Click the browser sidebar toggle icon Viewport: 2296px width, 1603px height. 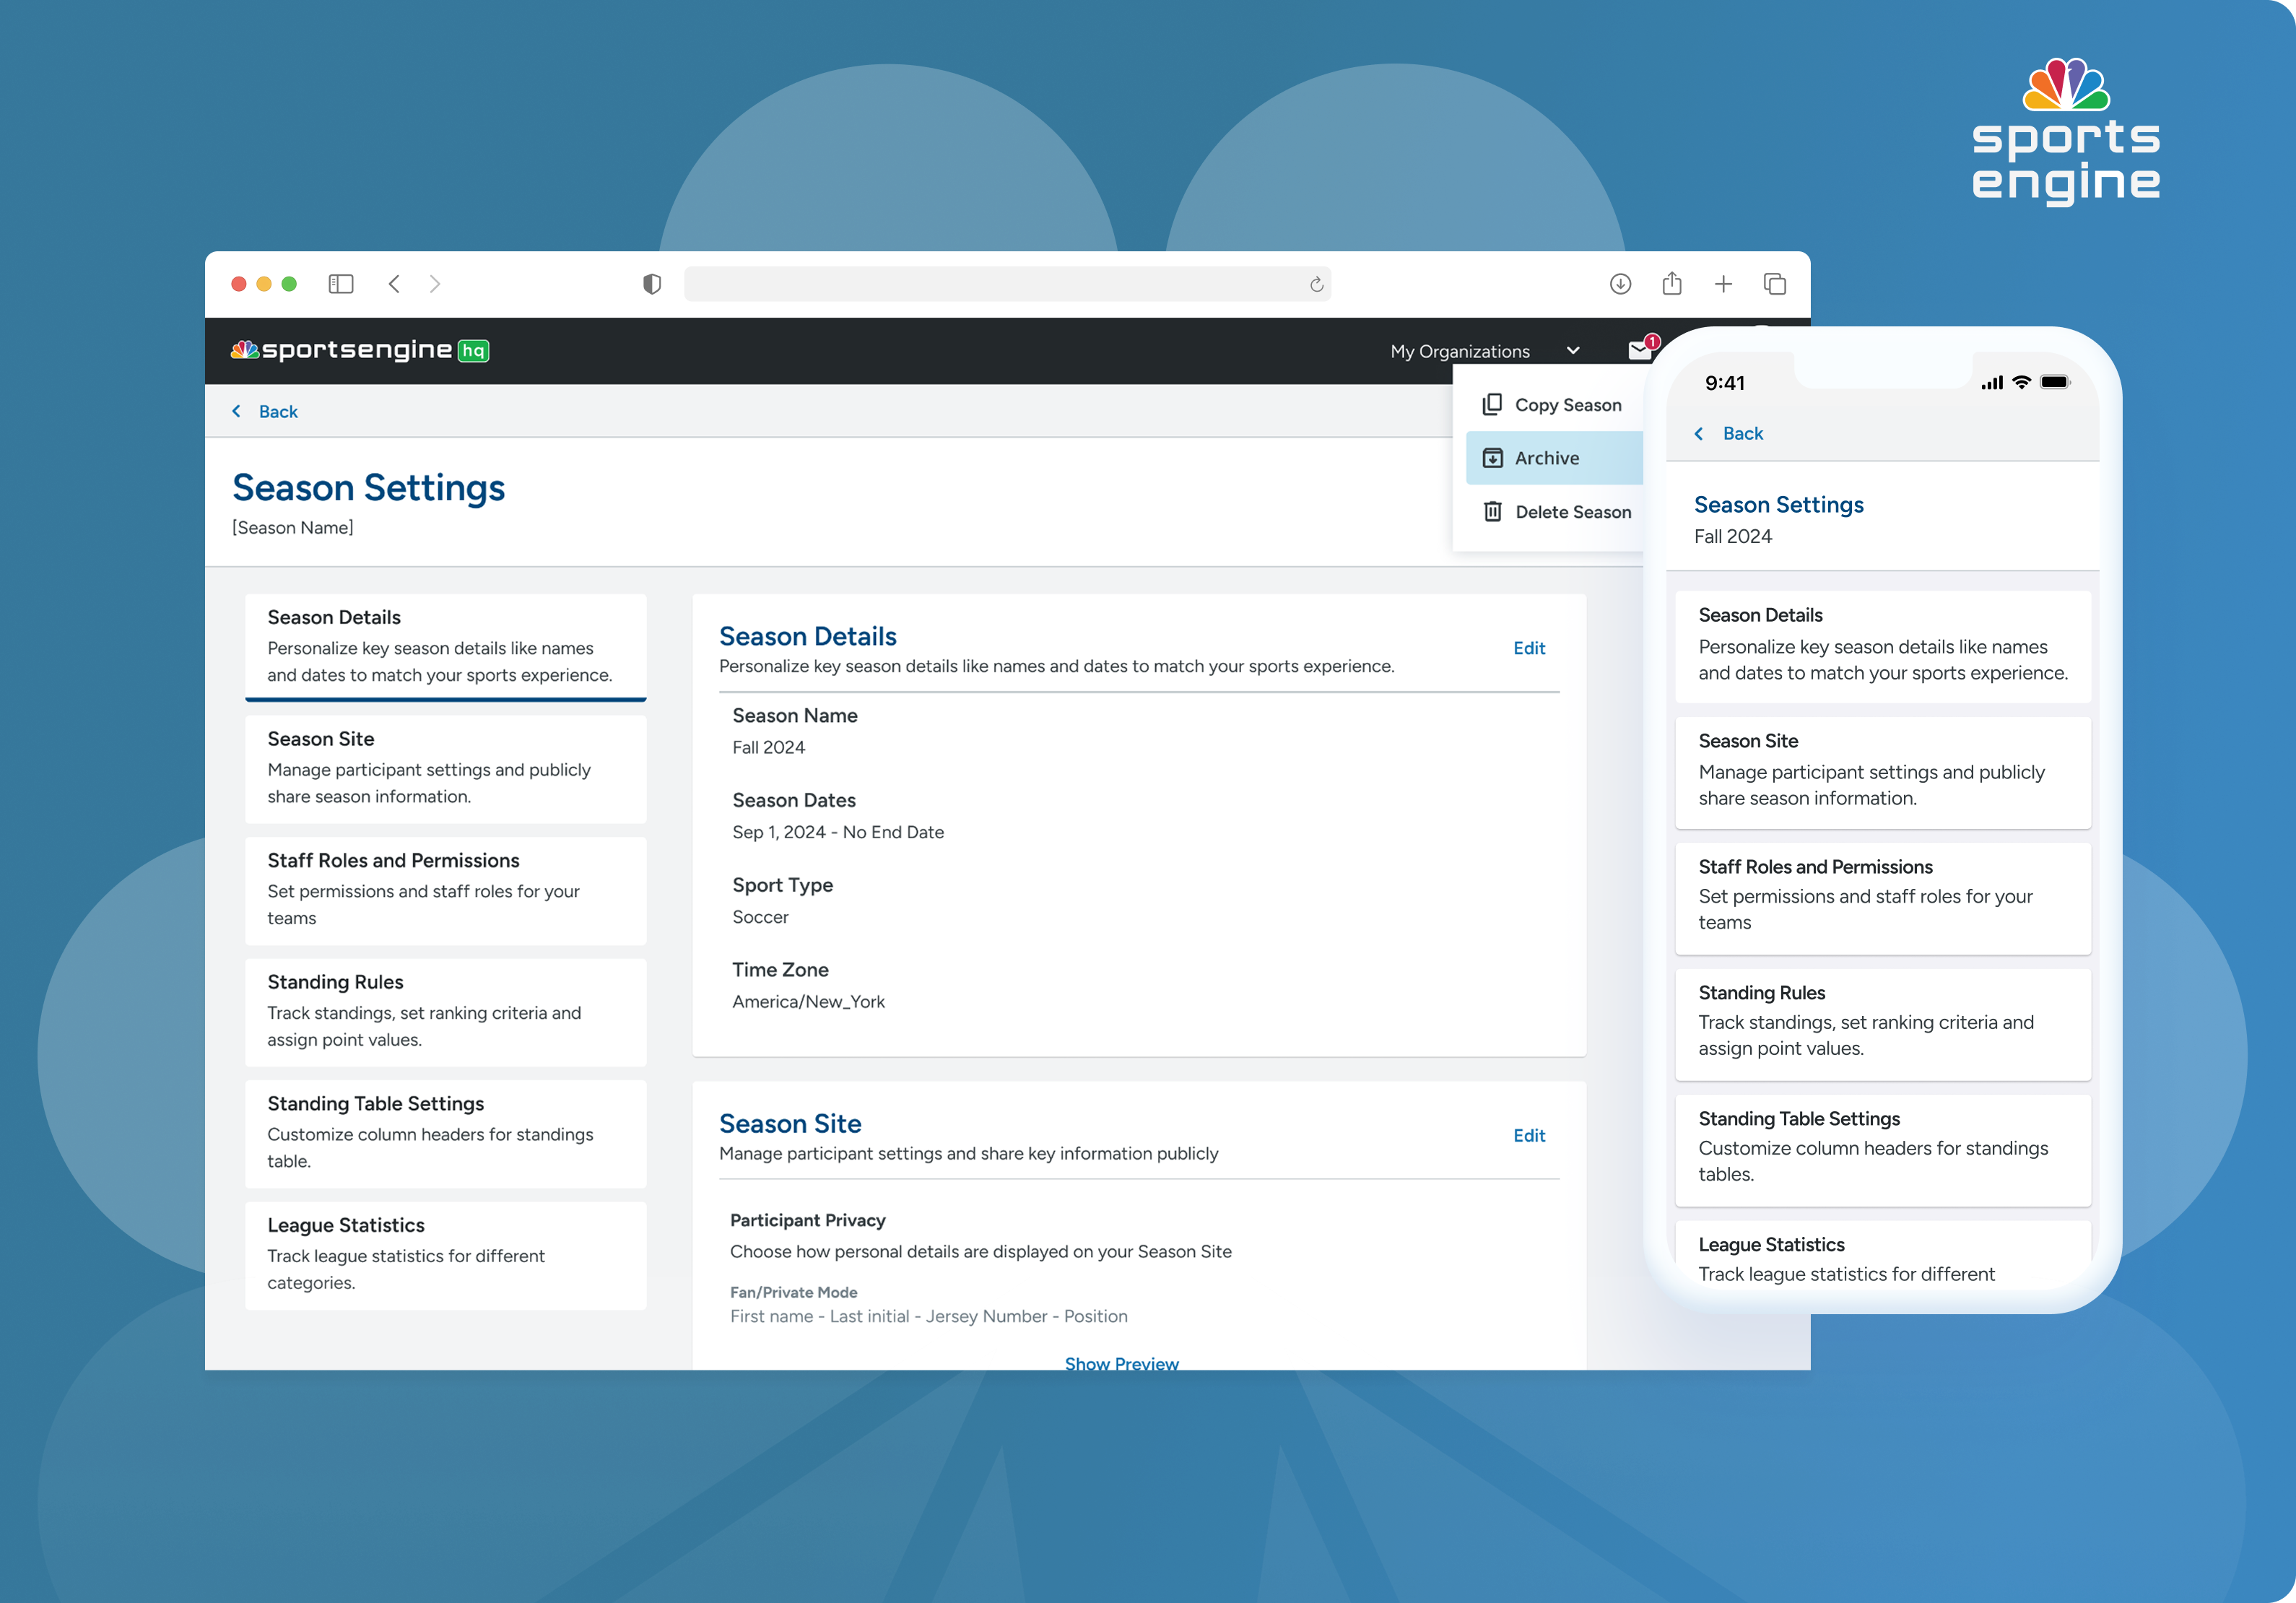[x=341, y=284]
